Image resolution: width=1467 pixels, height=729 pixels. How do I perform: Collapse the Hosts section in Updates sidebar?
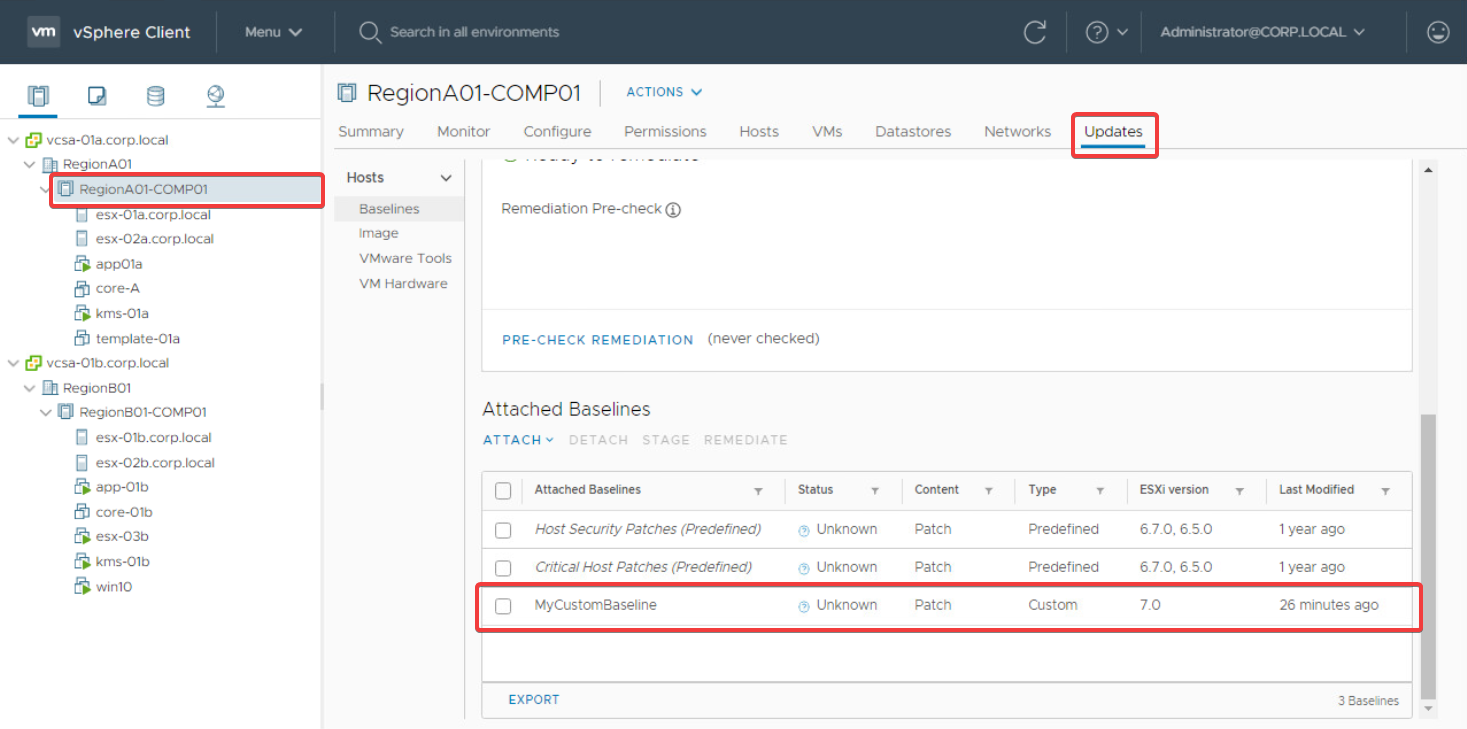tap(446, 178)
